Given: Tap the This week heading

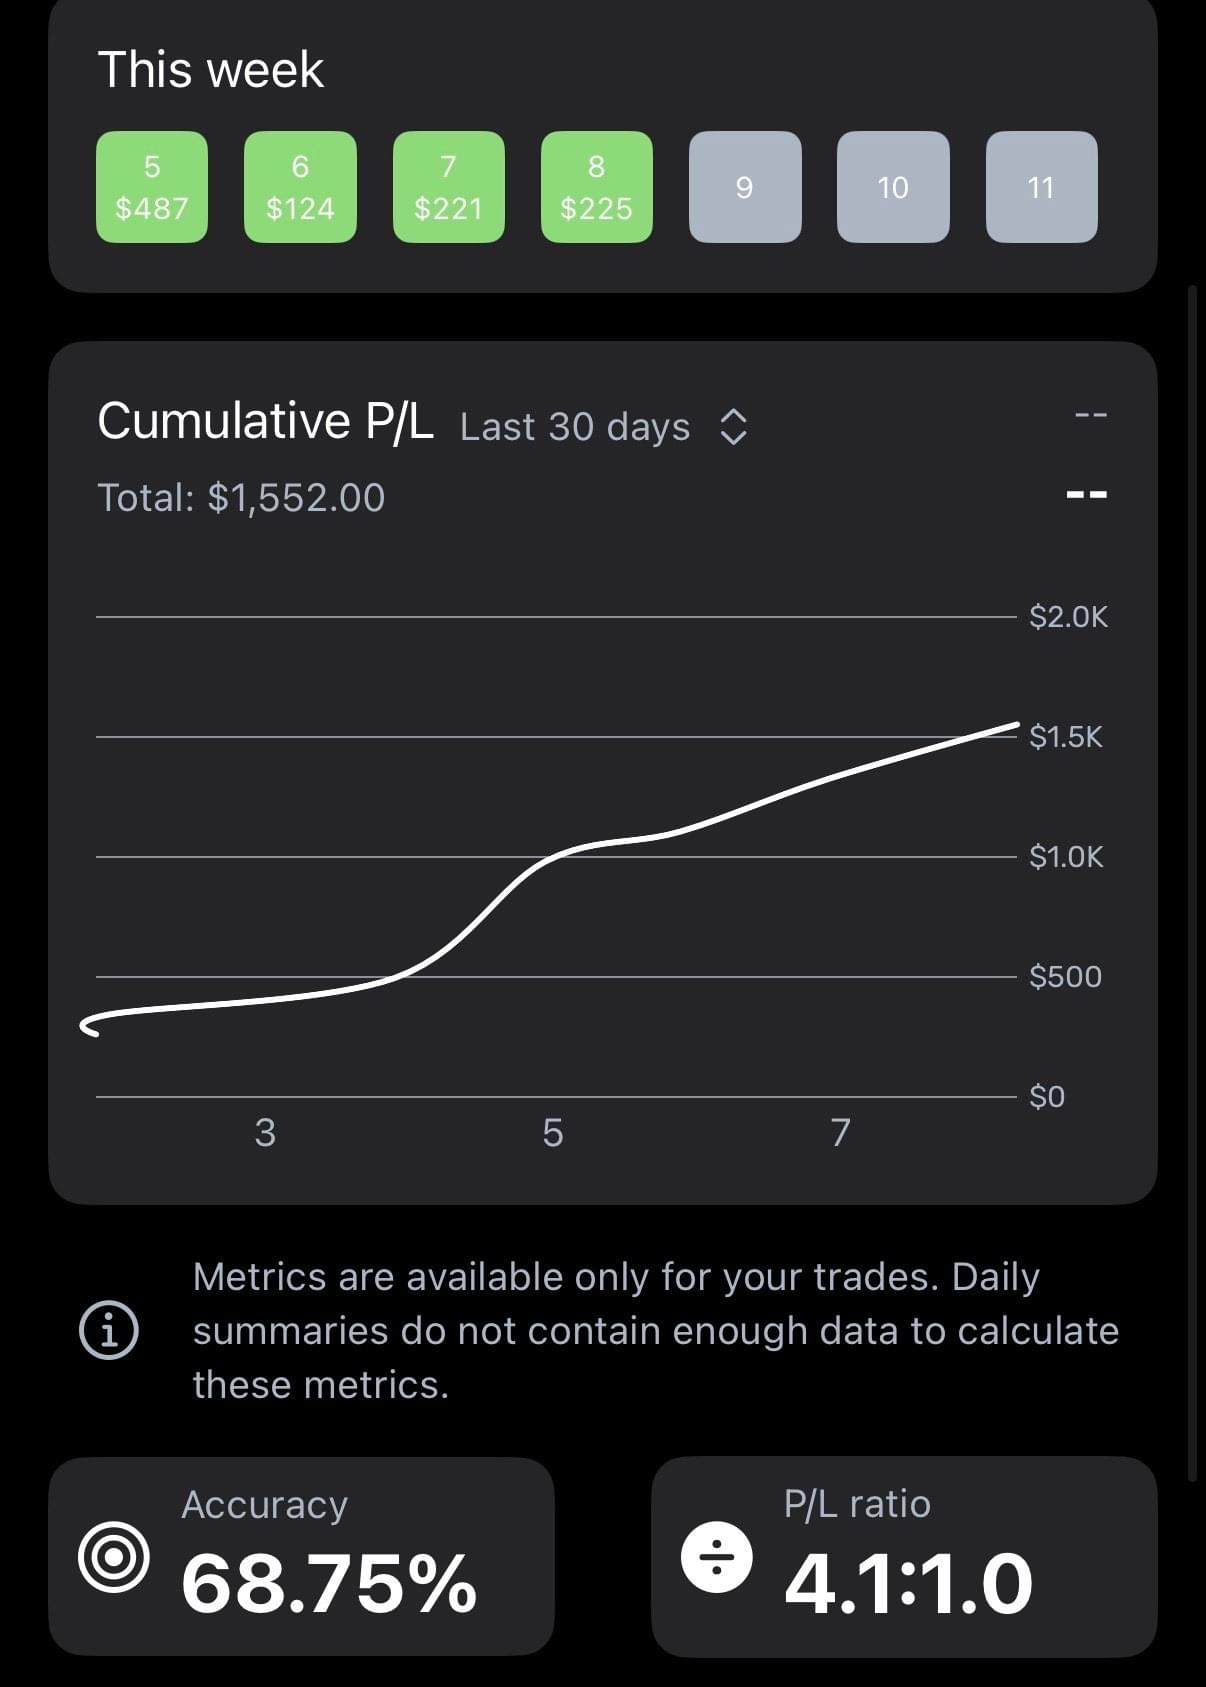Looking at the screenshot, I should (211, 70).
